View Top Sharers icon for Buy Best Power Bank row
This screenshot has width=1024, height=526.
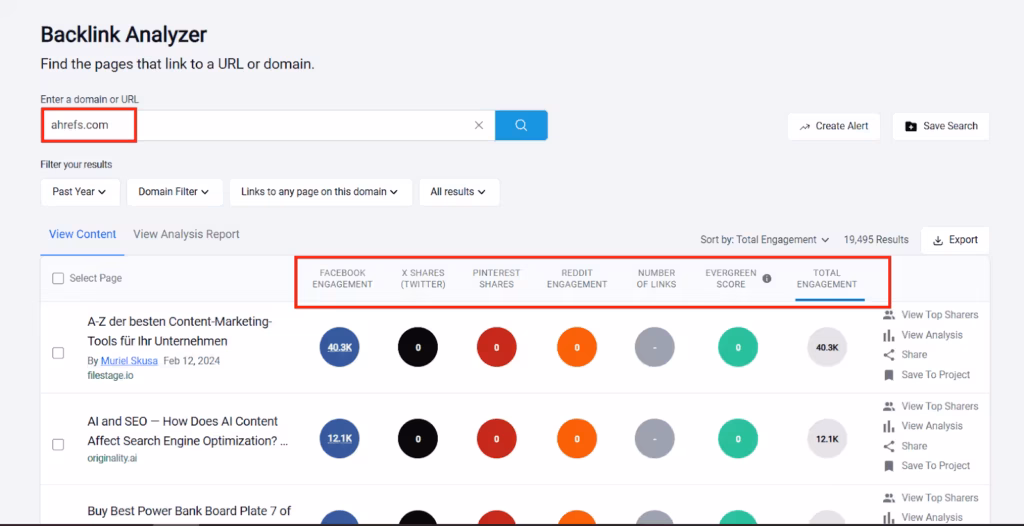point(888,498)
